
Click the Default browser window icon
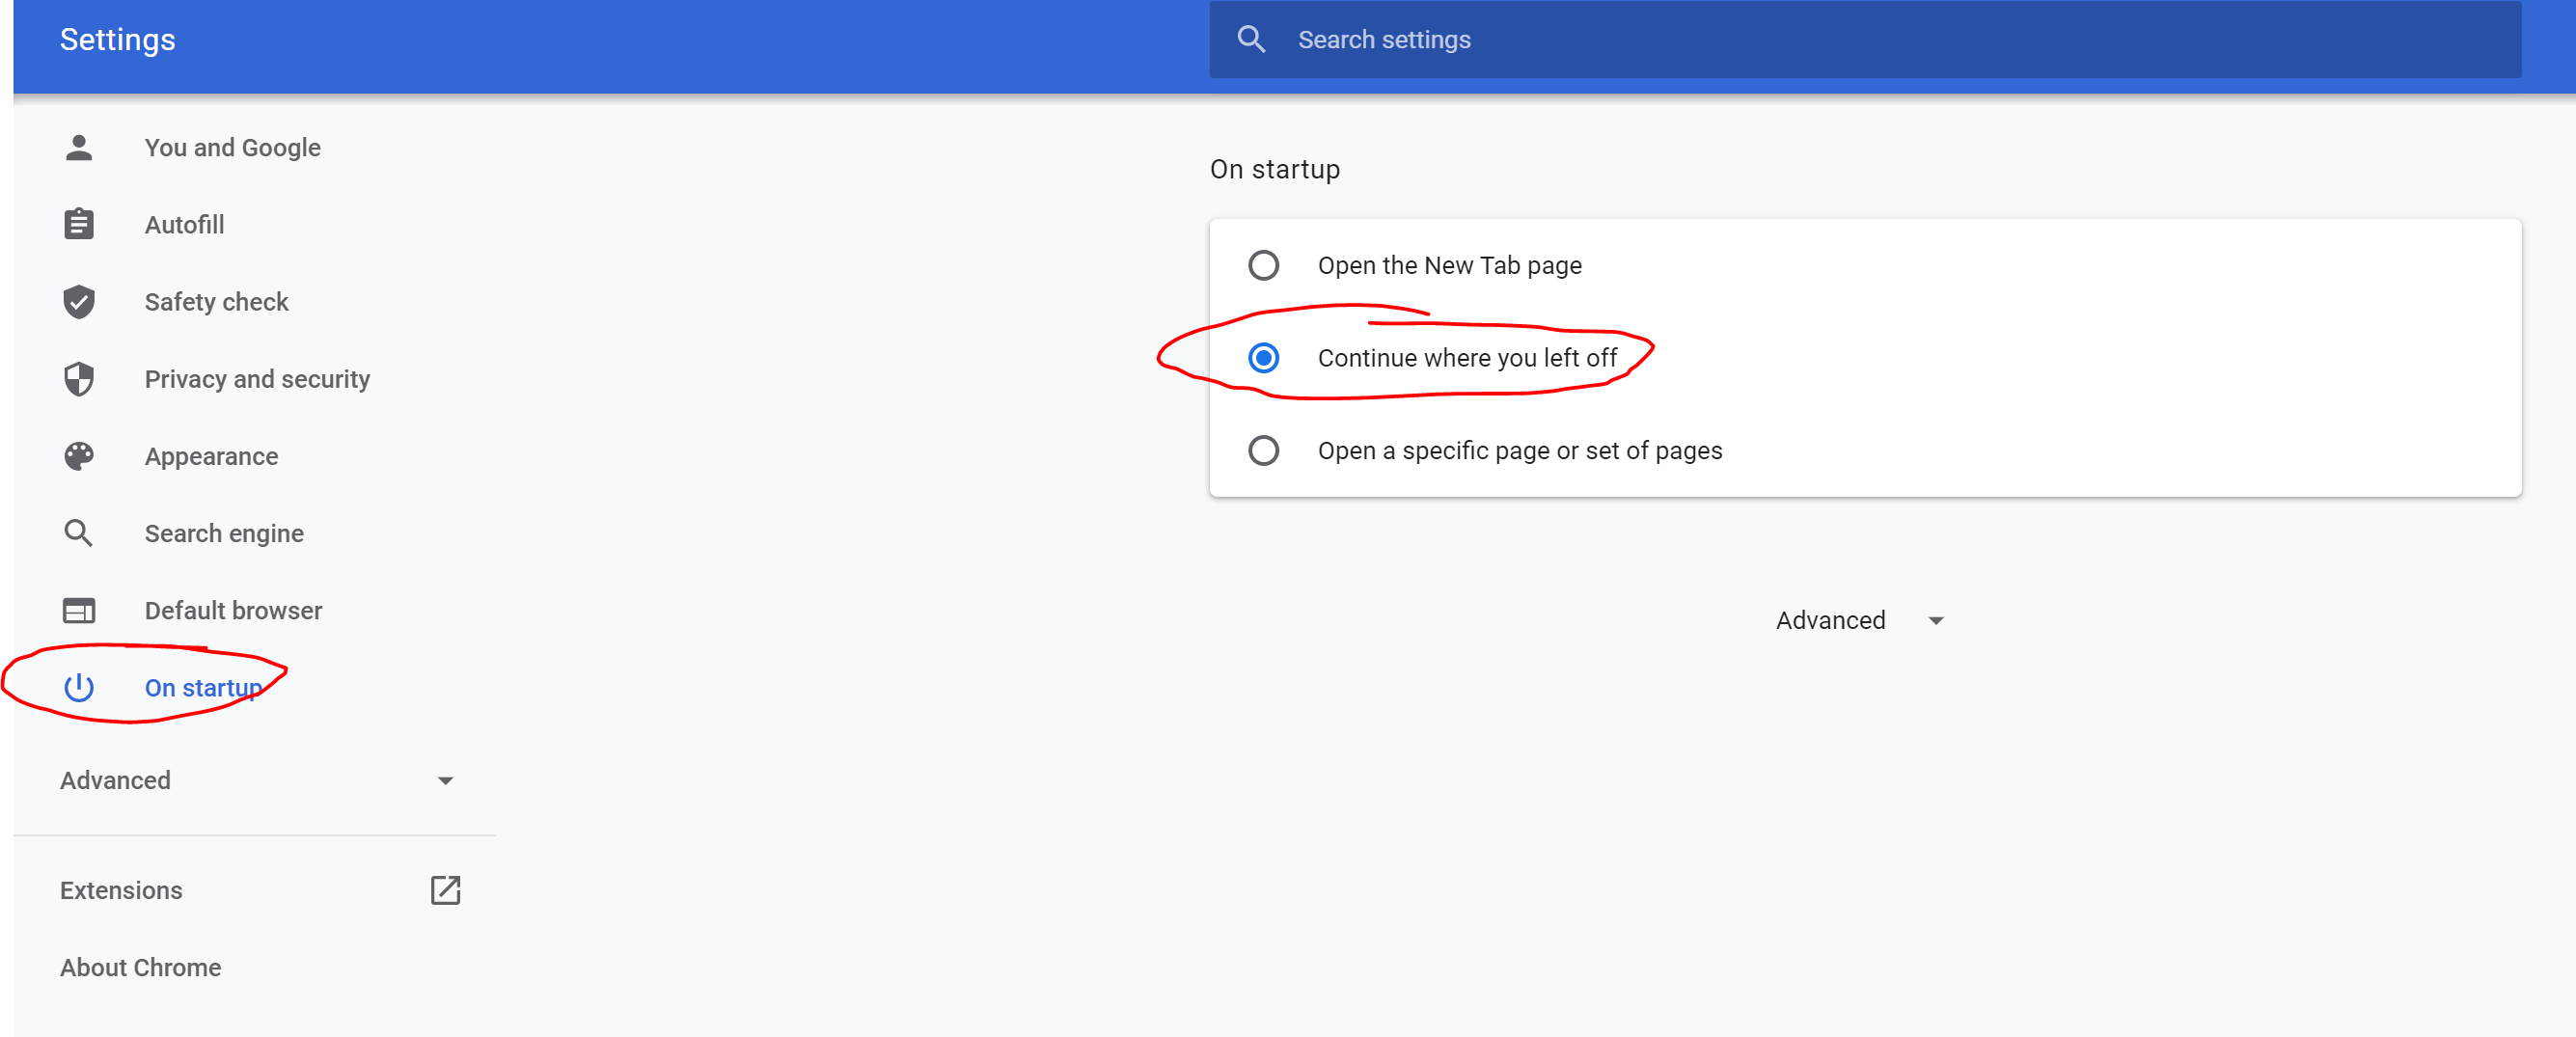coord(79,610)
